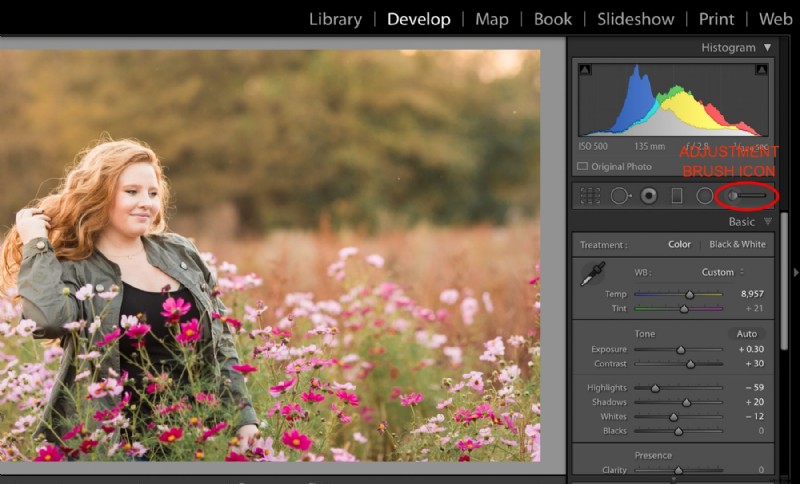Set treatment to Black & White
800x484 pixels.
737,244
